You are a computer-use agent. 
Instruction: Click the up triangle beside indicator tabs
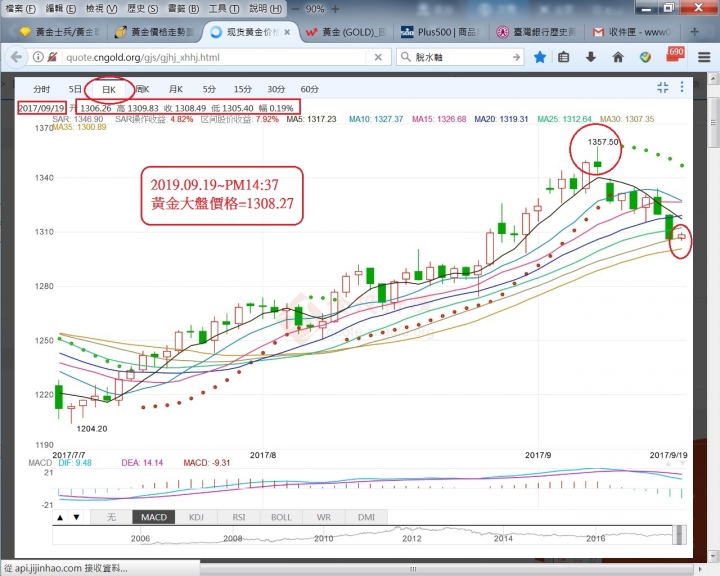tap(60, 517)
